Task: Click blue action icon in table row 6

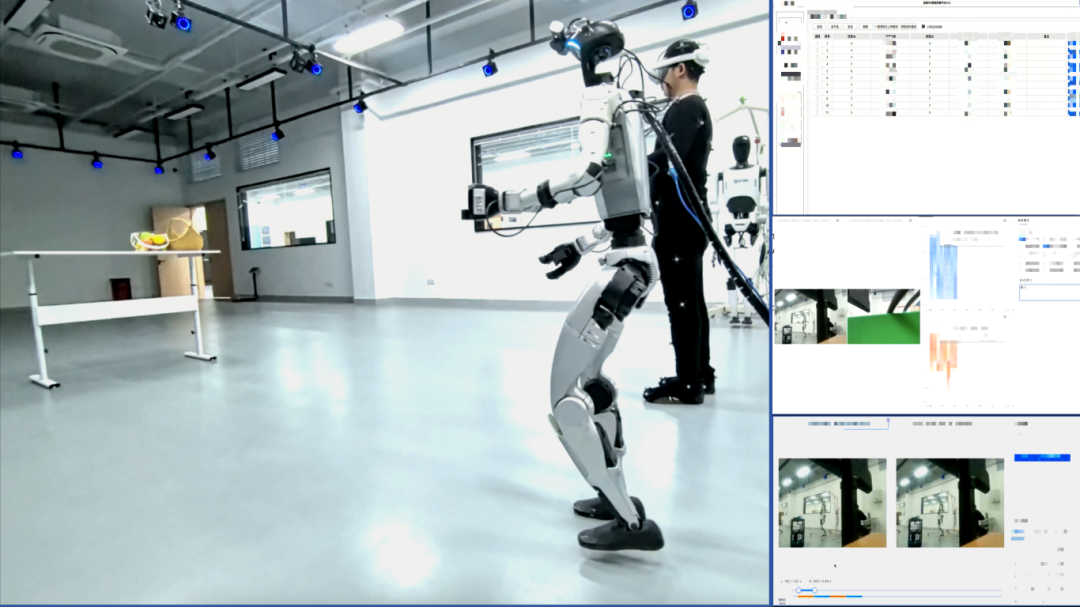Action: coord(1072,80)
